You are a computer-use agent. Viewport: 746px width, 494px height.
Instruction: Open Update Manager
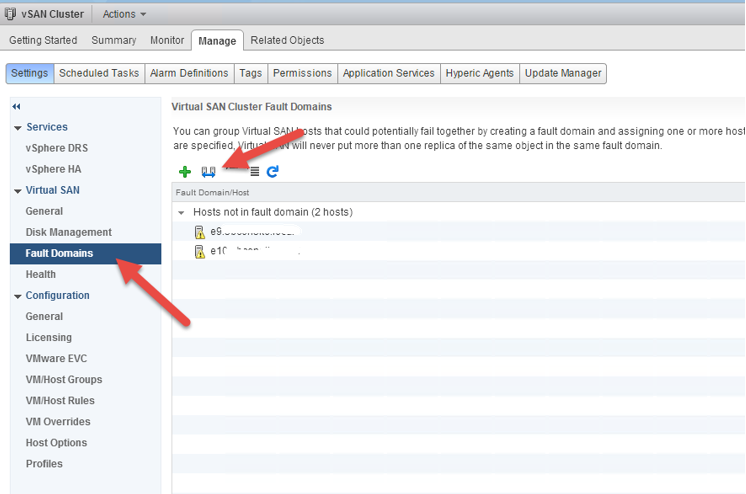(x=563, y=73)
